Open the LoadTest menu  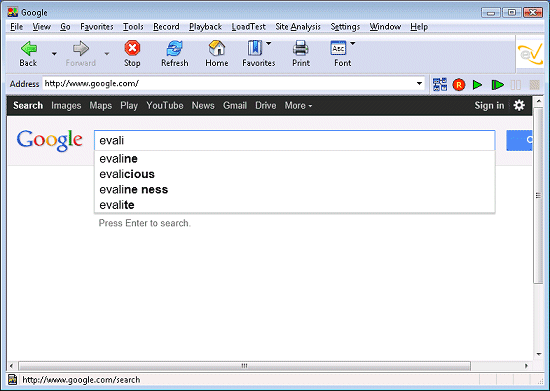(249, 27)
